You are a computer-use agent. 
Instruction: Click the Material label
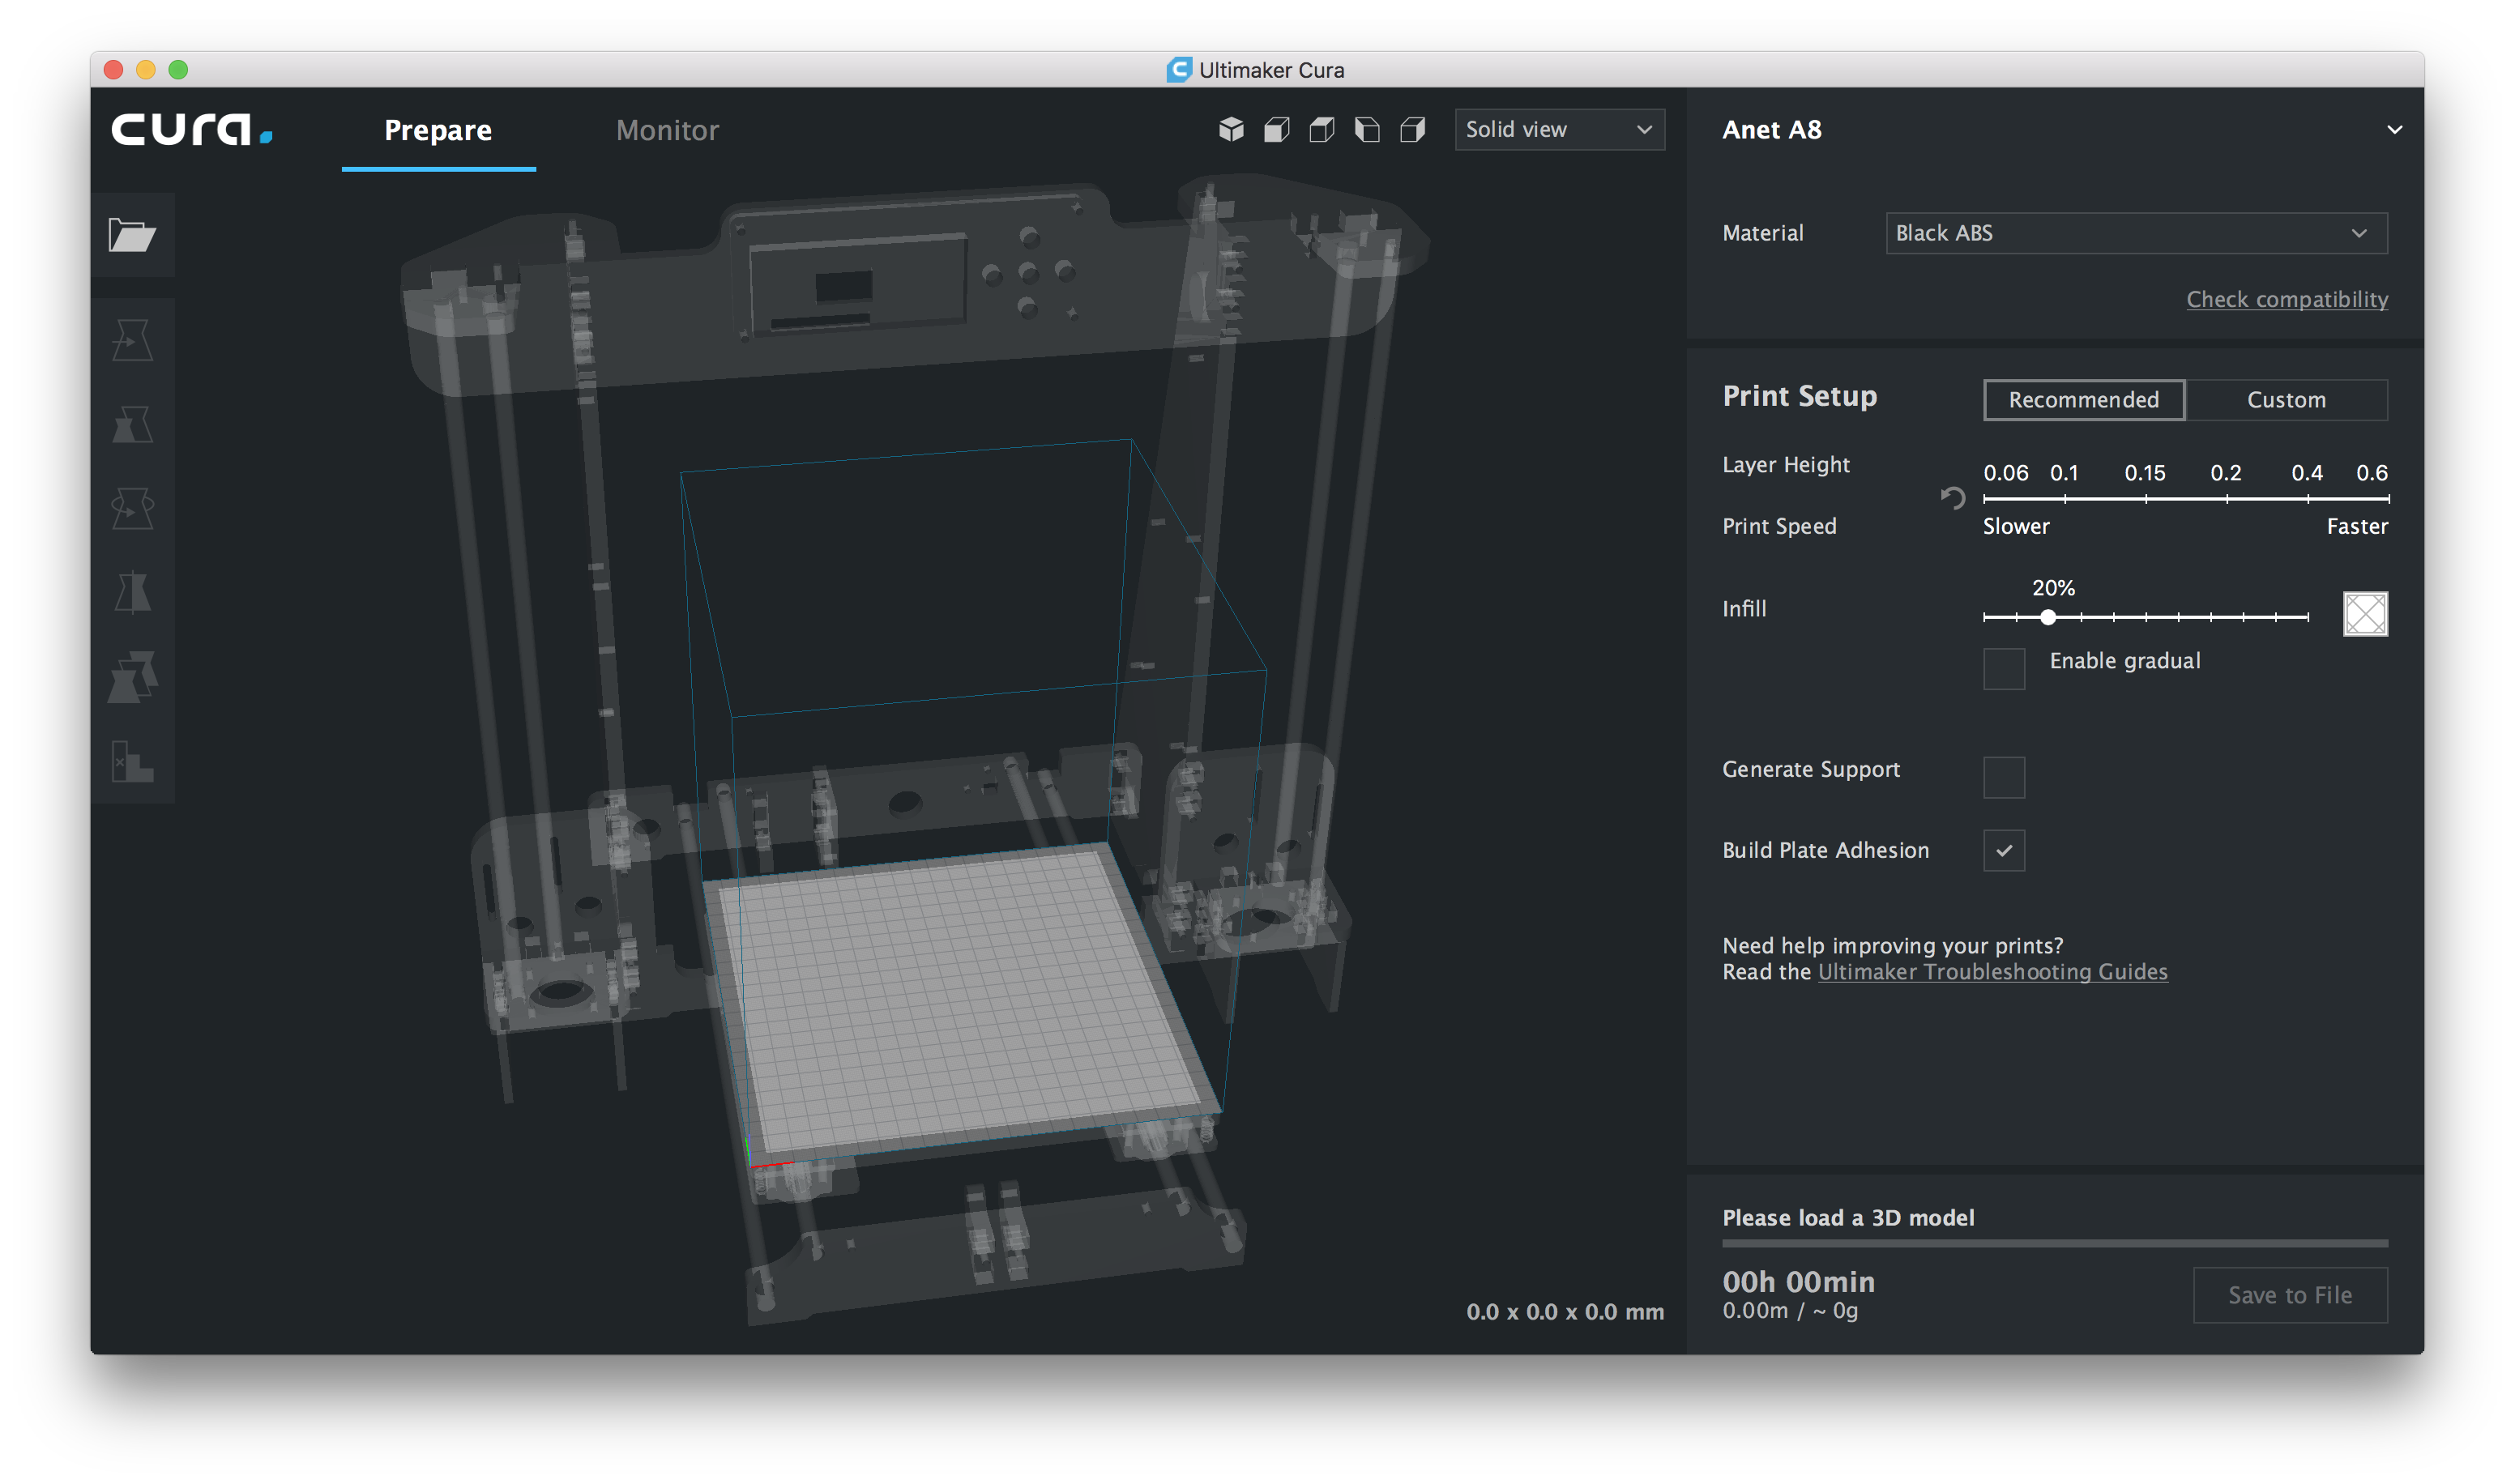point(1762,233)
